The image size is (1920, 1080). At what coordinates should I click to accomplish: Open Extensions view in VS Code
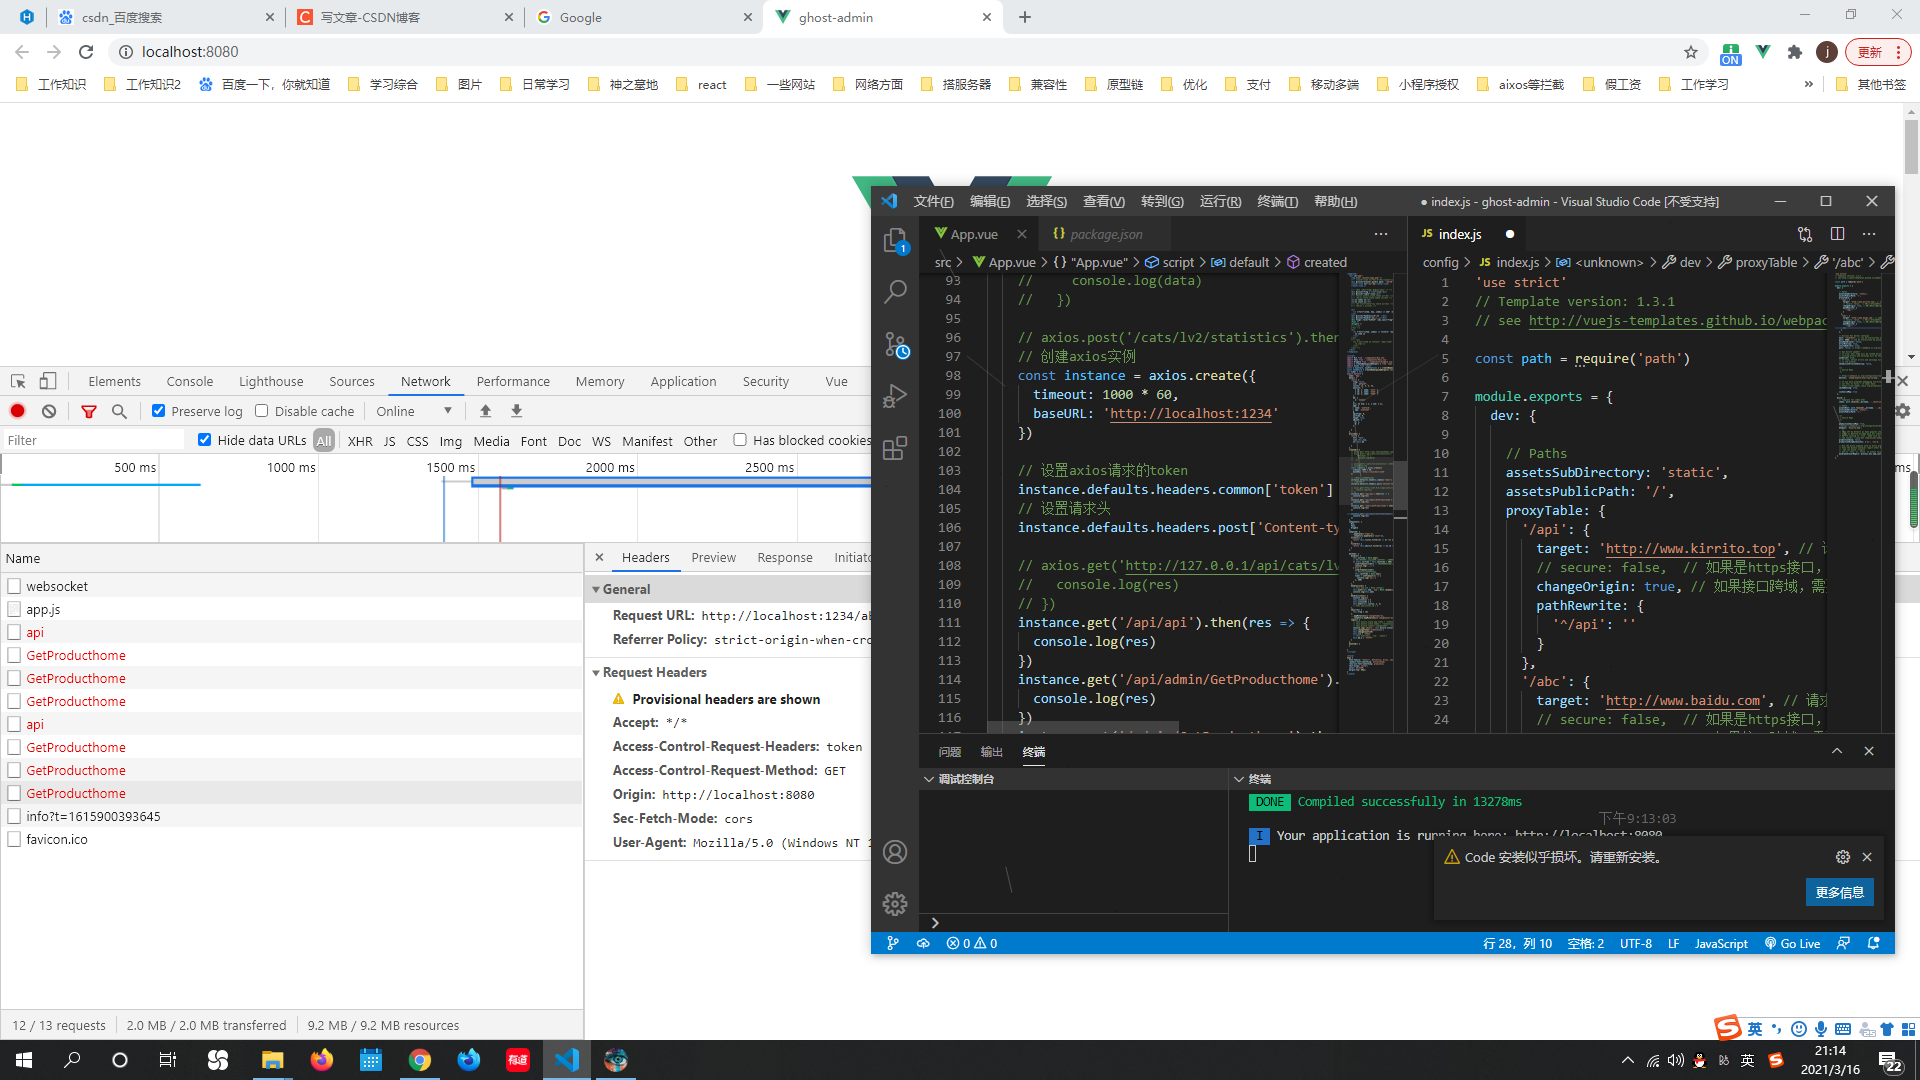click(894, 448)
